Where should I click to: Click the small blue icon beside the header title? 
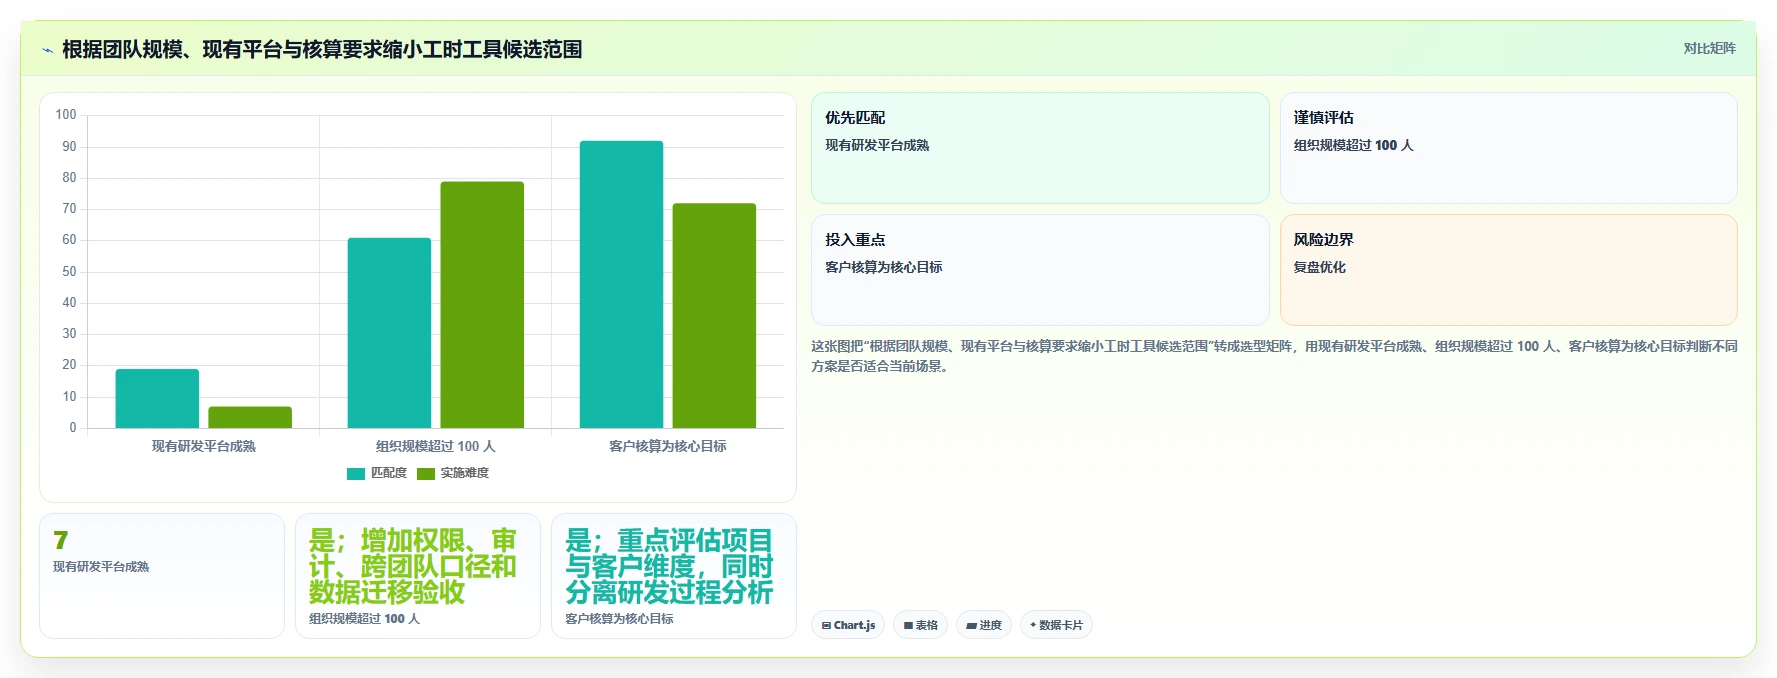click(47, 50)
